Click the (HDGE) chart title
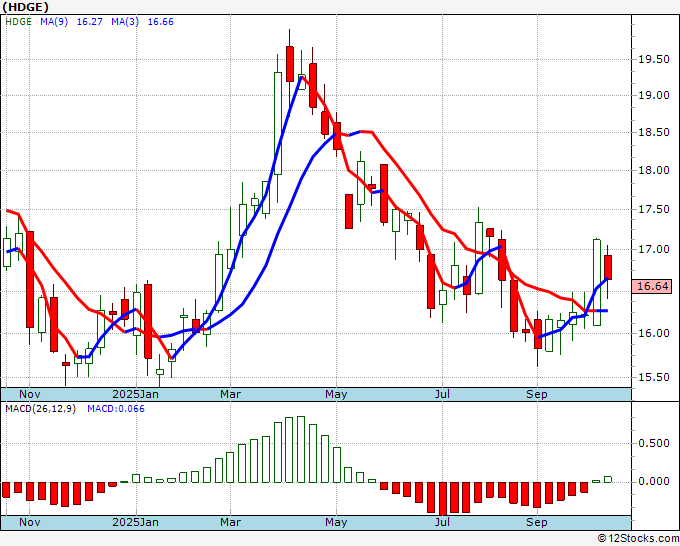This screenshot has width=680, height=546. [x=28, y=7]
